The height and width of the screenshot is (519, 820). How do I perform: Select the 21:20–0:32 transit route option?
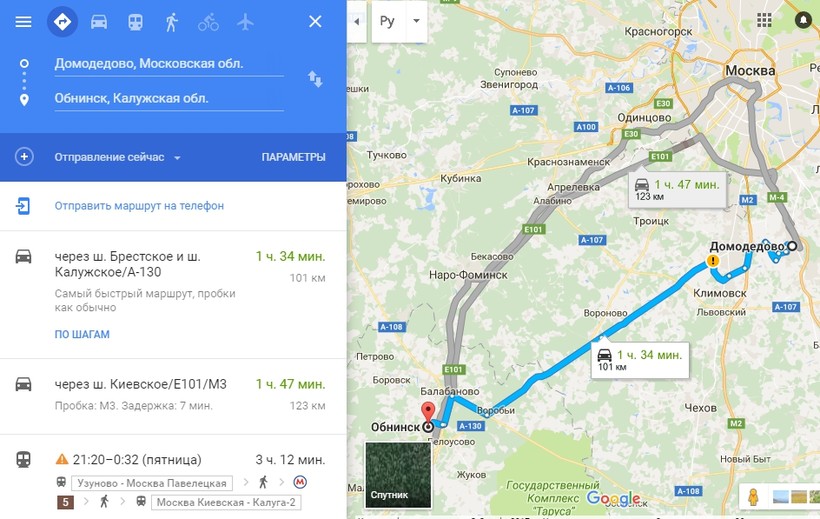pos(173,477)
